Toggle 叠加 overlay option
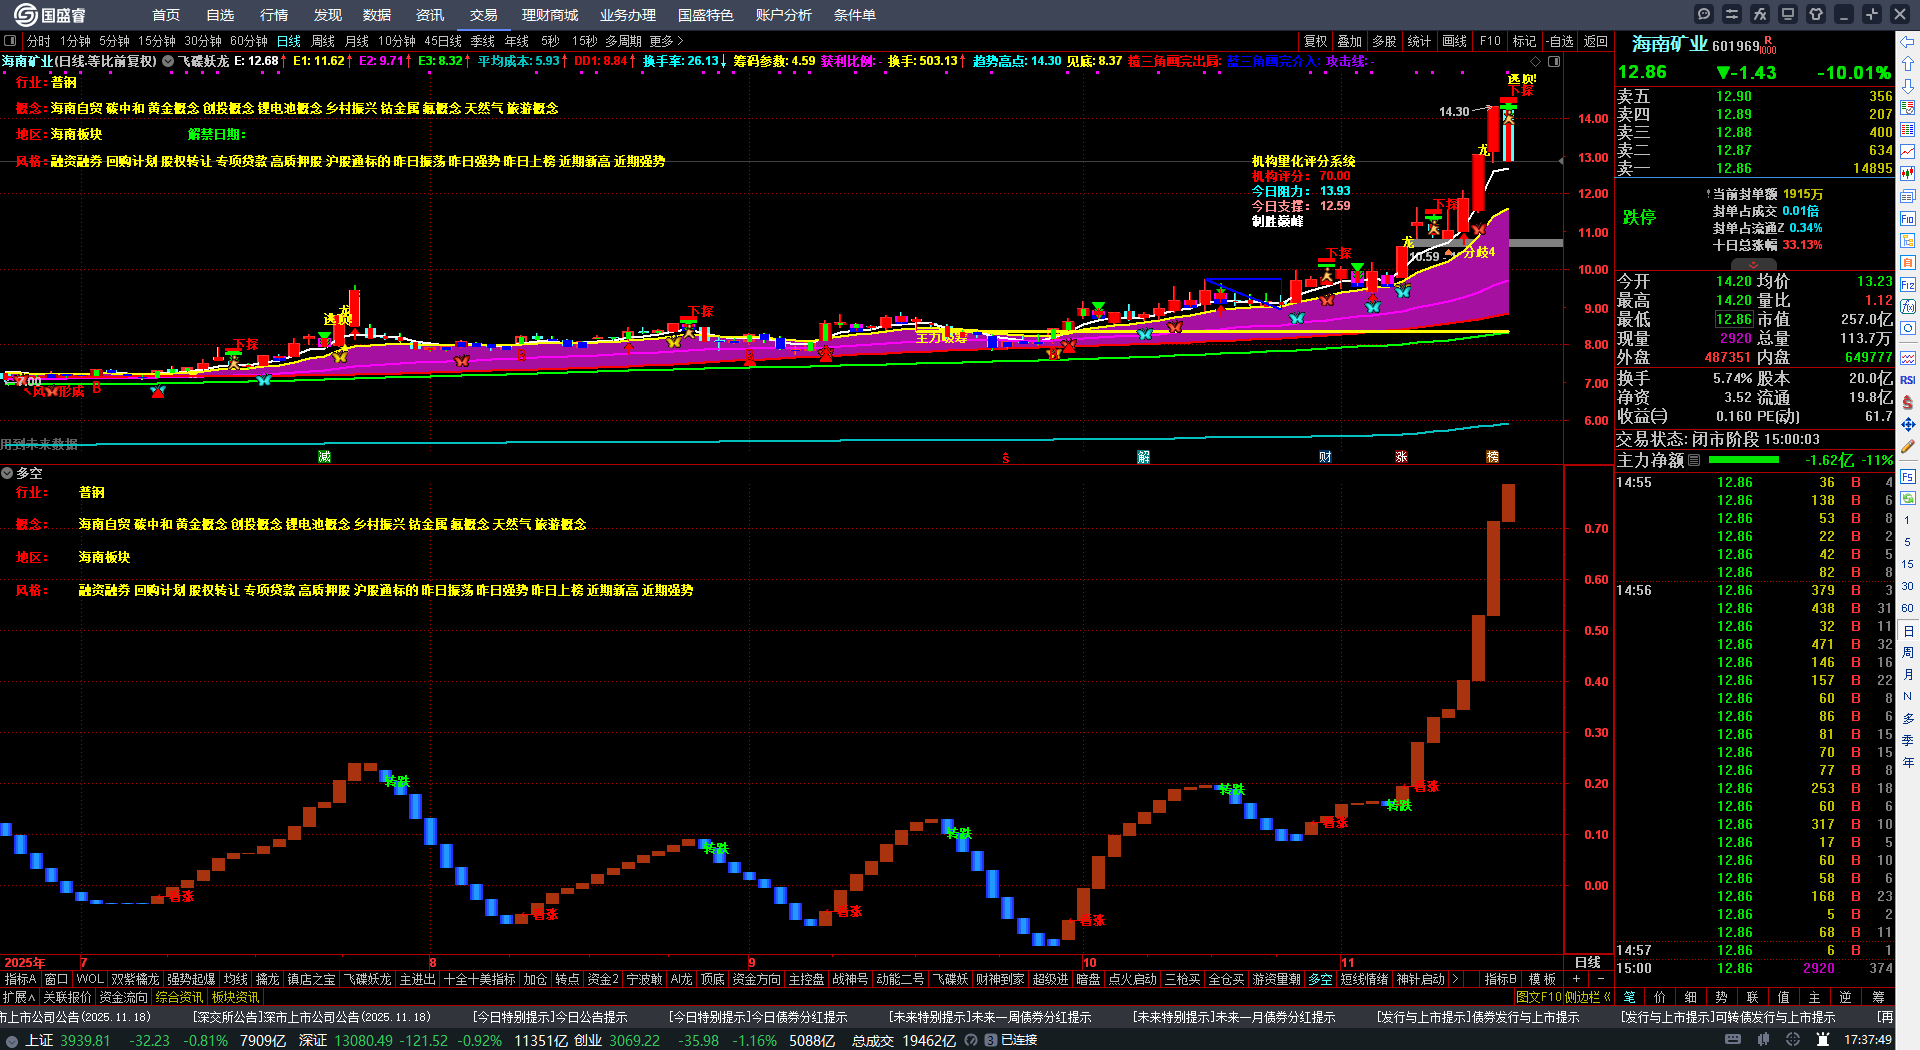1920x1050 pixels. (x=1350, y=41)
